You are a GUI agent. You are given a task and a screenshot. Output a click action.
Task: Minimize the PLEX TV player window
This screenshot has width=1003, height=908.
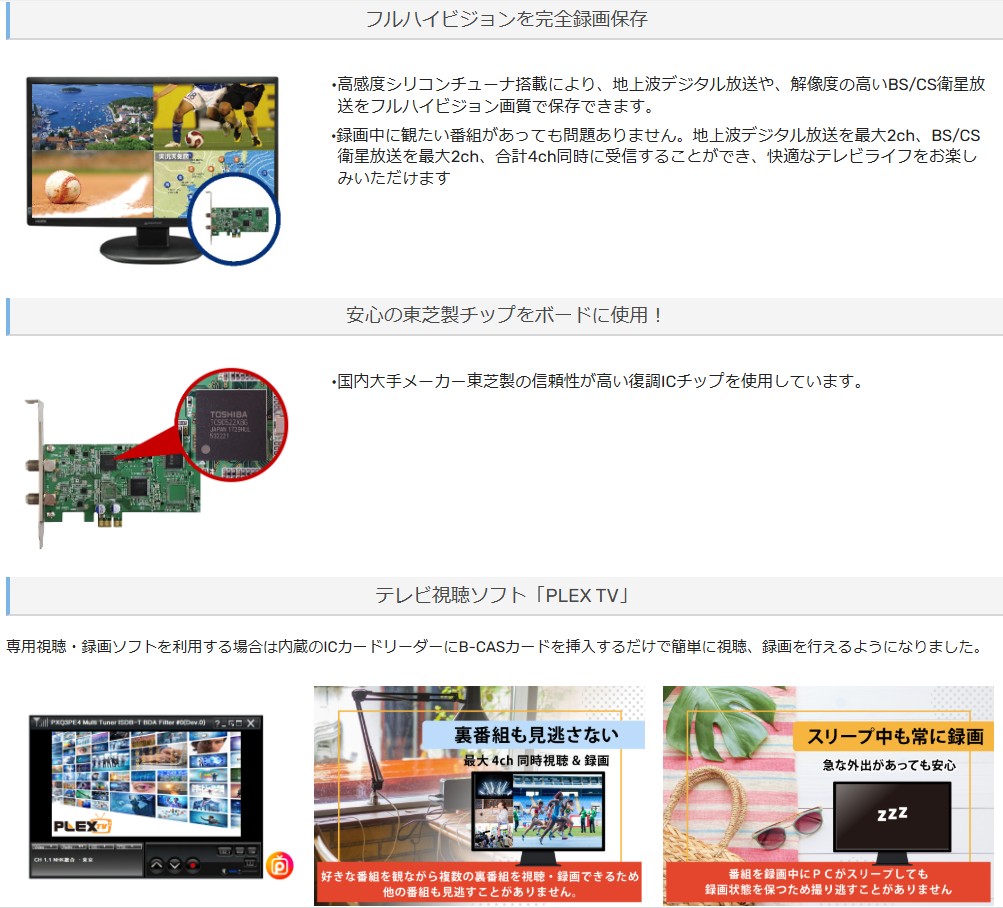(224, 724)
